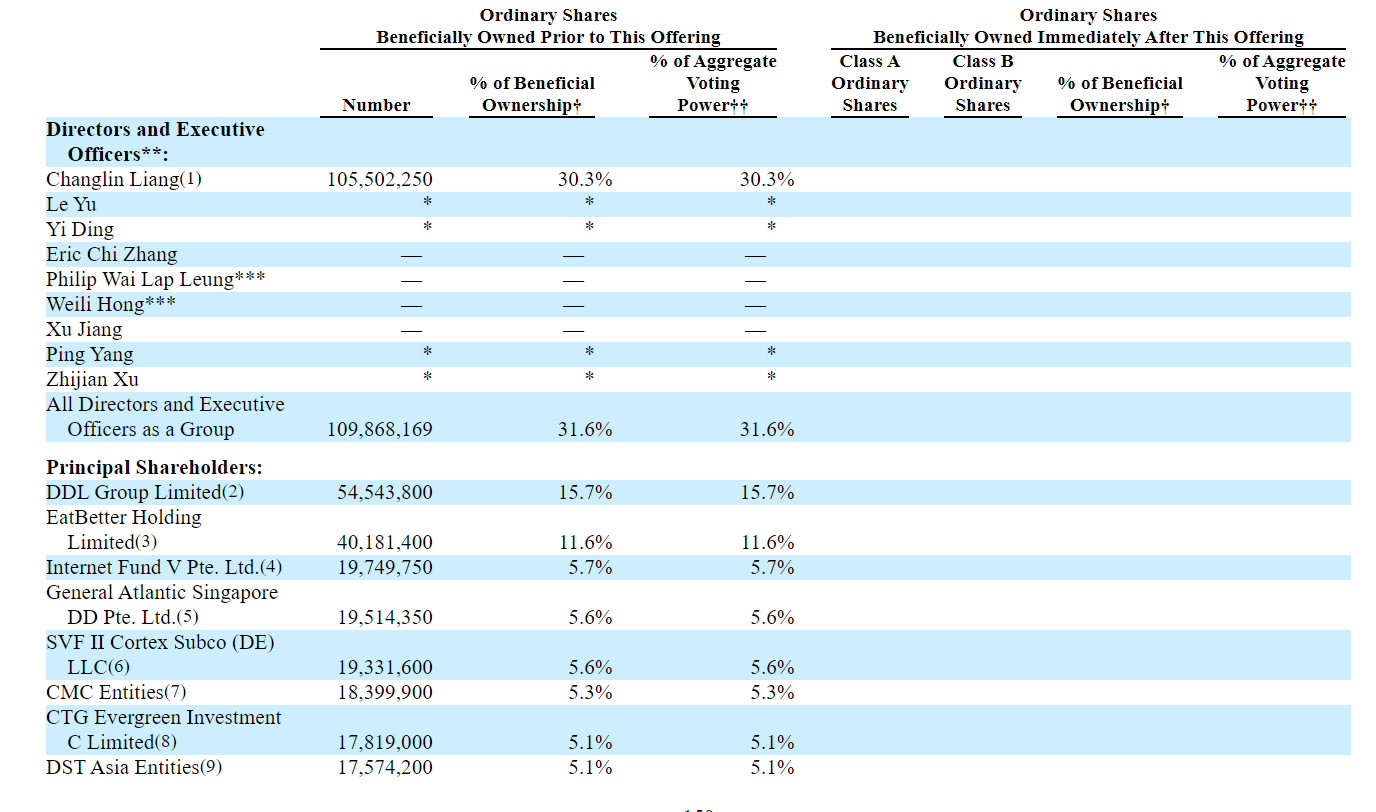Click Class B Ordinary Shares header
Image resolution: width=1376 pixels, height=812 pixels.
(983, 83)
